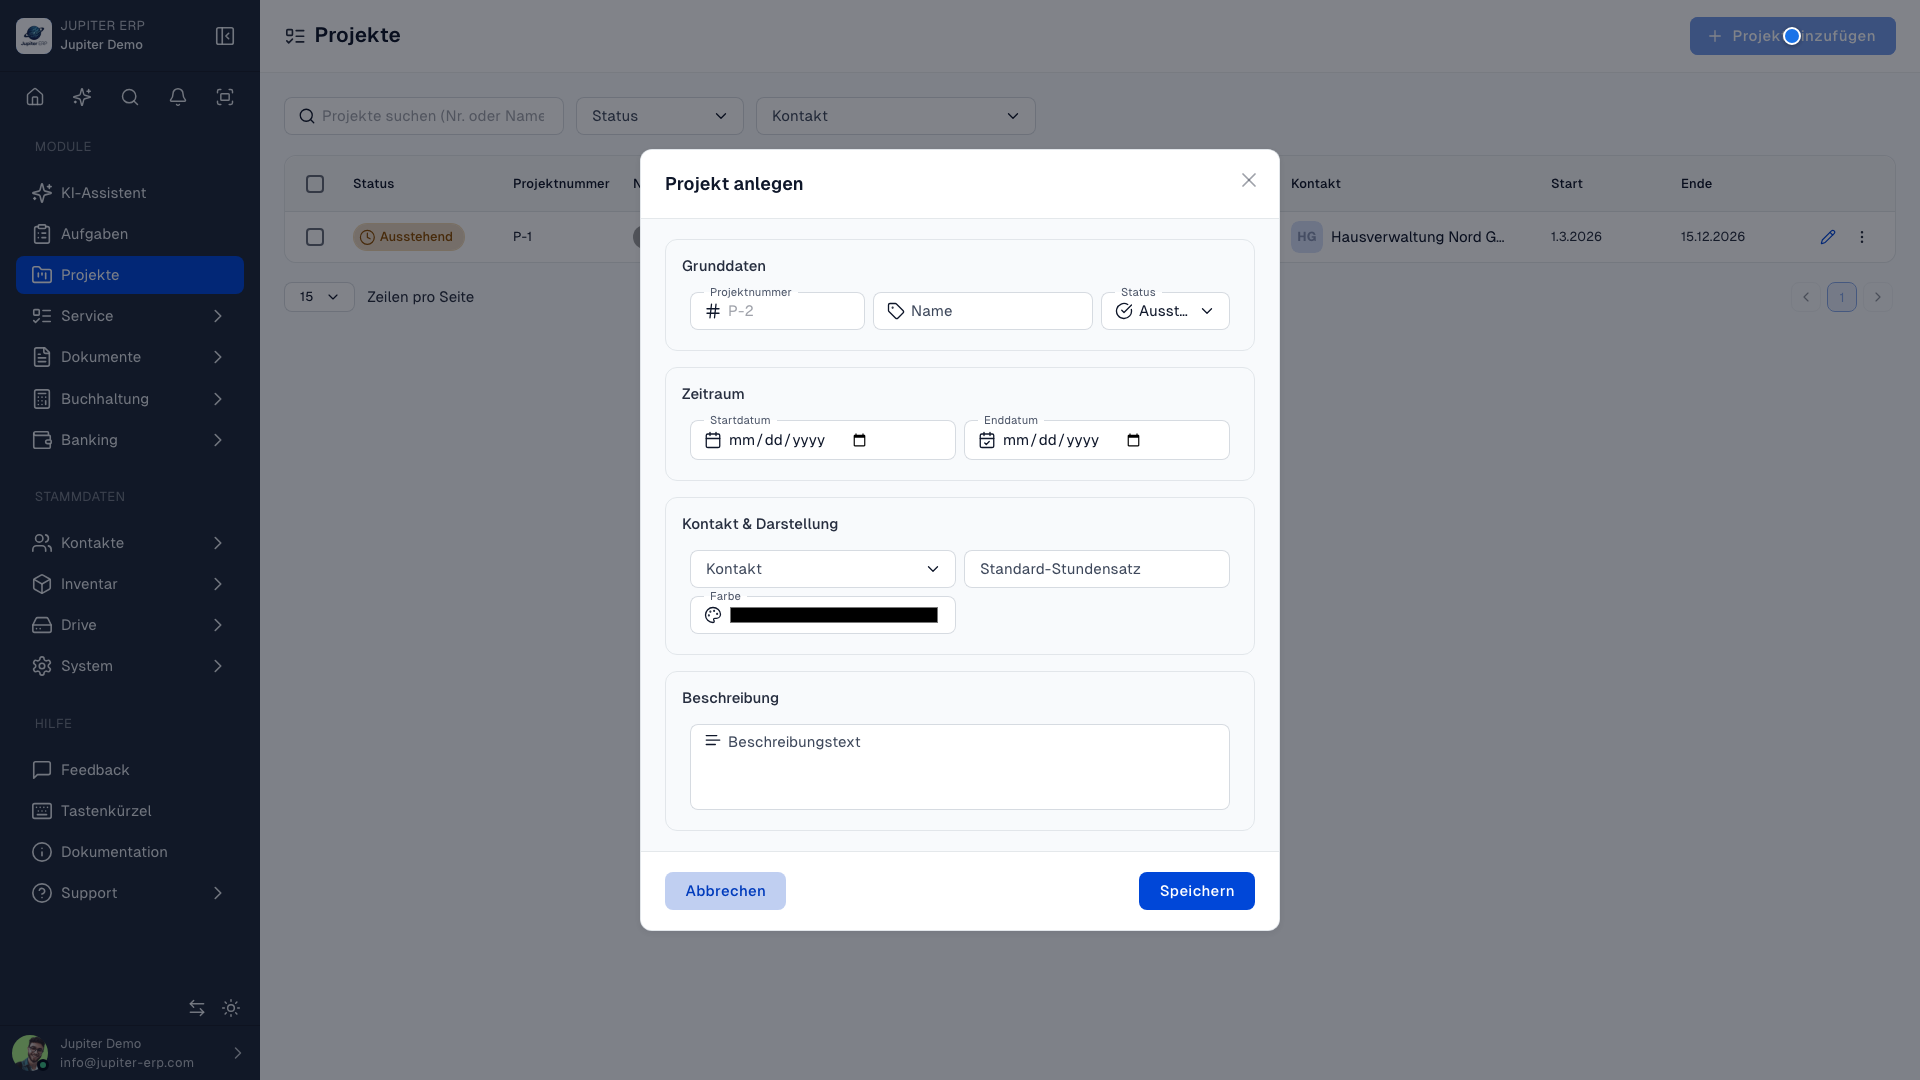1920x1080 pixels.
Task: Collapse the sidebar panel icon
Action: (x=225, y=36)
